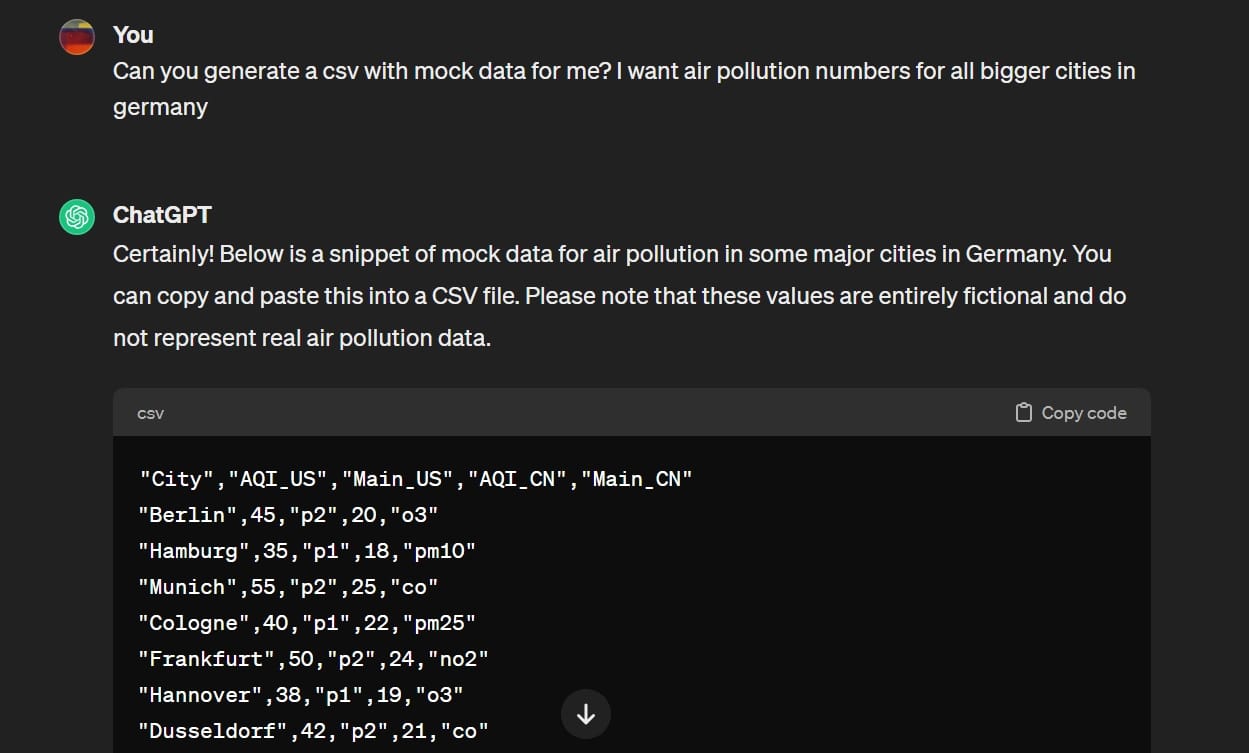Screen dimensions: 1249x753
Task: Click the "ChatGPT" sender name
Action: [162, 215]
